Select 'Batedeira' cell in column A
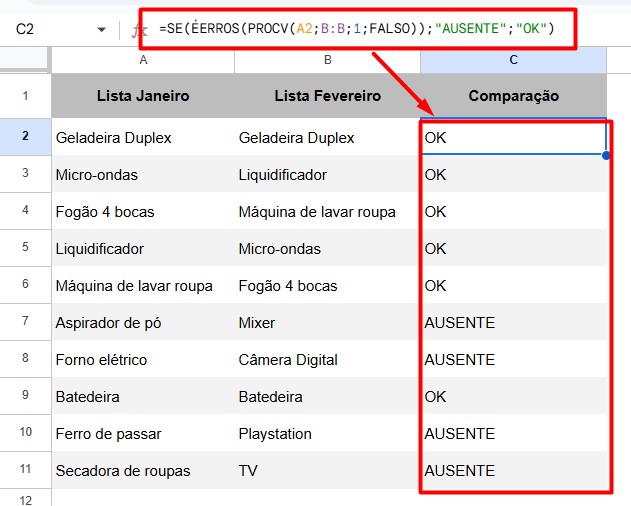This screenshot has height=506, width=631. tap(143, 397)
